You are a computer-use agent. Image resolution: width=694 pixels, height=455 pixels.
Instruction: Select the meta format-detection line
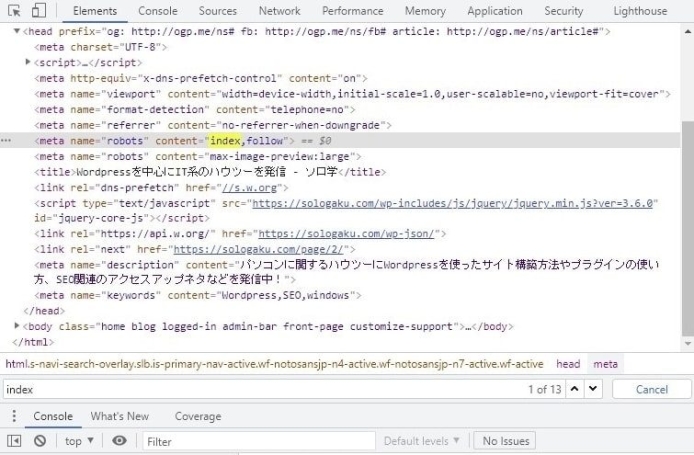click(x=194, y=109)
